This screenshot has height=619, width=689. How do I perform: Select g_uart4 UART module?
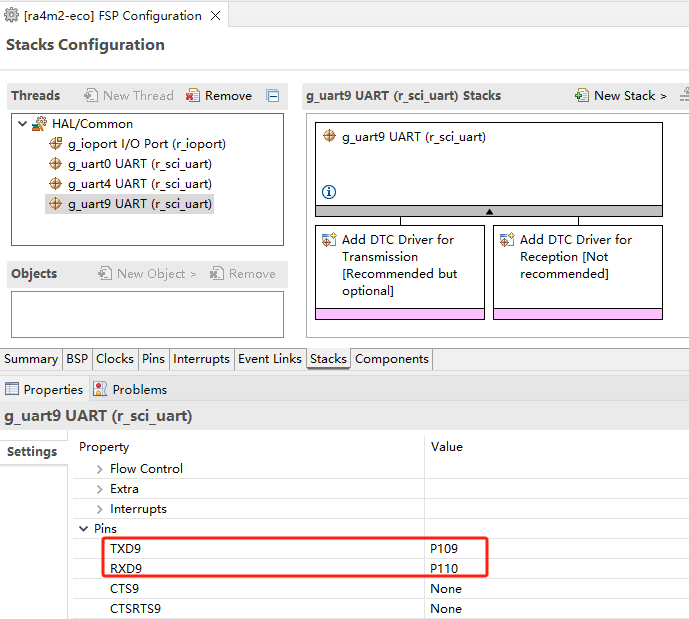(140, 184)
